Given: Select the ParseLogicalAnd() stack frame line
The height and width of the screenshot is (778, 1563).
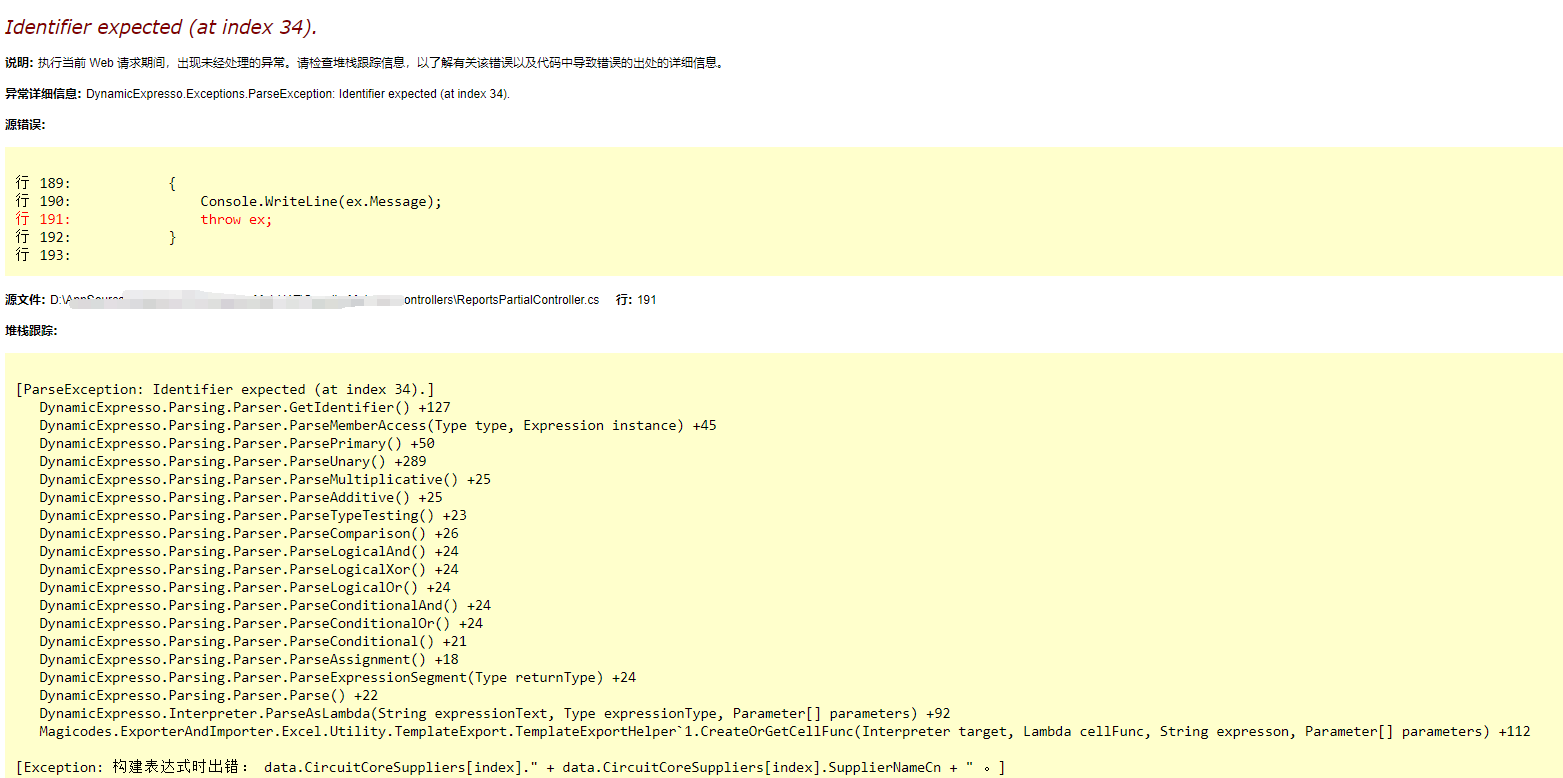Looking at the screenshot, I should coord(248,551).
